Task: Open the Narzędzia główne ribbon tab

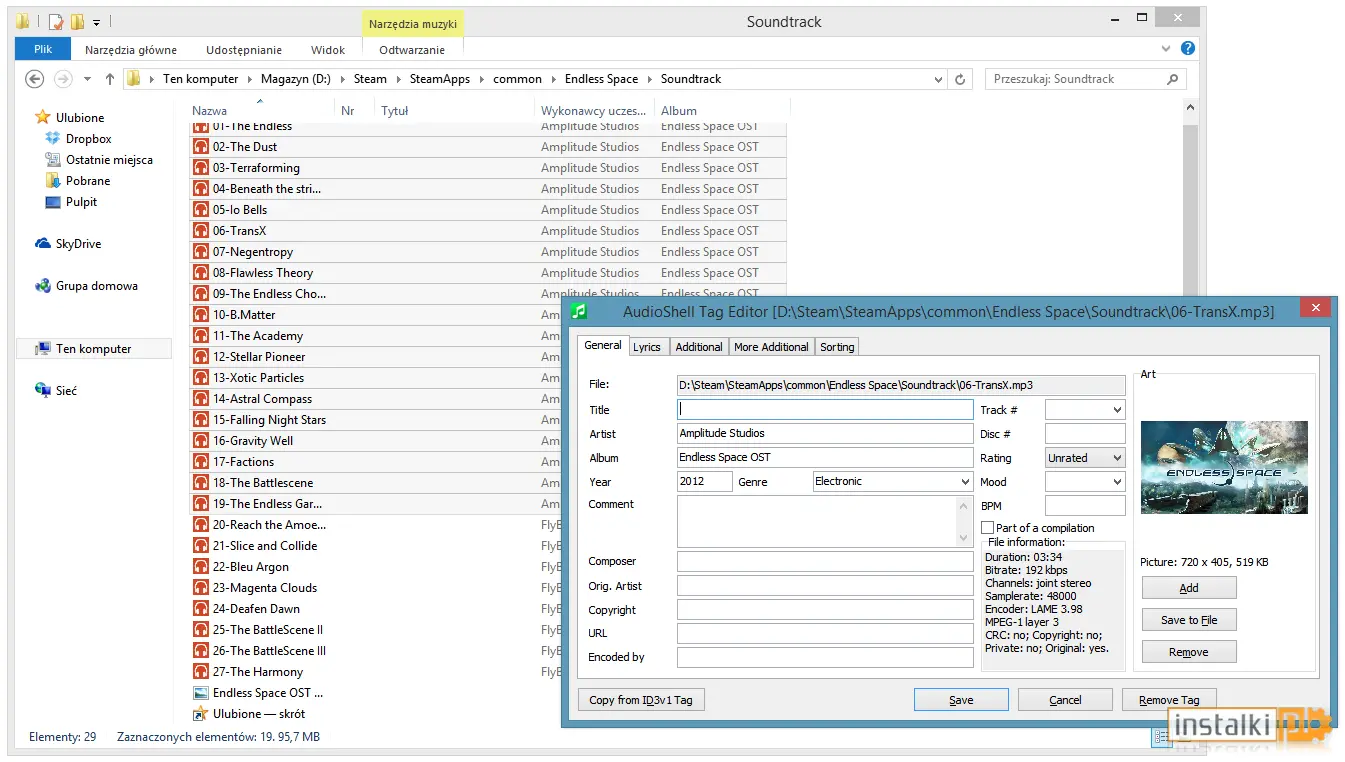Action: click(x=131, y=49)
